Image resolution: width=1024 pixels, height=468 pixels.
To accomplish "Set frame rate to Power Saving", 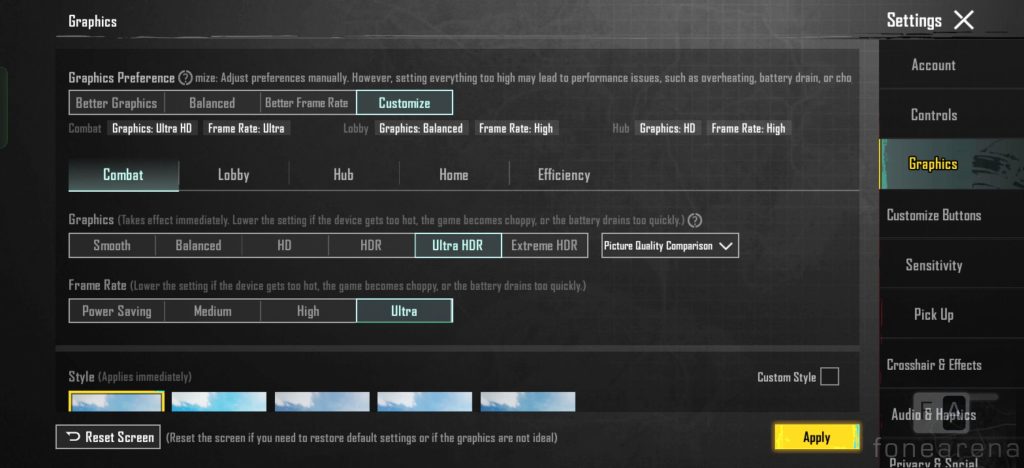I will point(117,311).
